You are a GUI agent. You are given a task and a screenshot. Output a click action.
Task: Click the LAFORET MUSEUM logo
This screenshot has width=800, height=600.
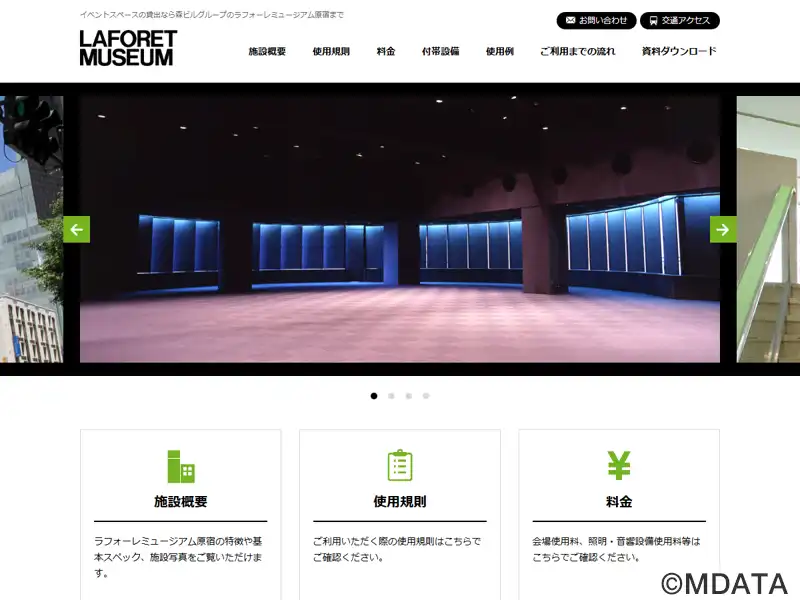[x=128, y=48]
